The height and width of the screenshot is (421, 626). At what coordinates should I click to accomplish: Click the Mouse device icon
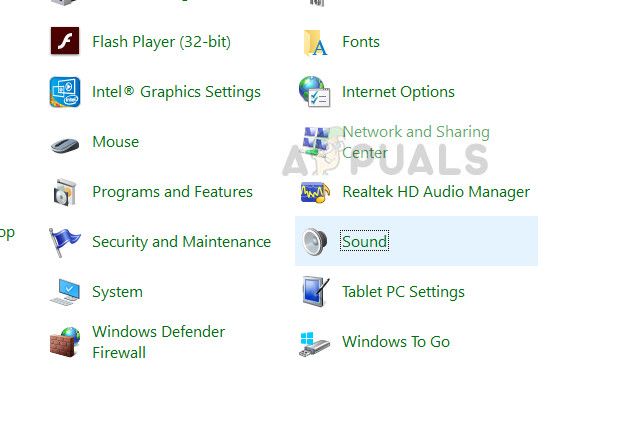[65, 145]
